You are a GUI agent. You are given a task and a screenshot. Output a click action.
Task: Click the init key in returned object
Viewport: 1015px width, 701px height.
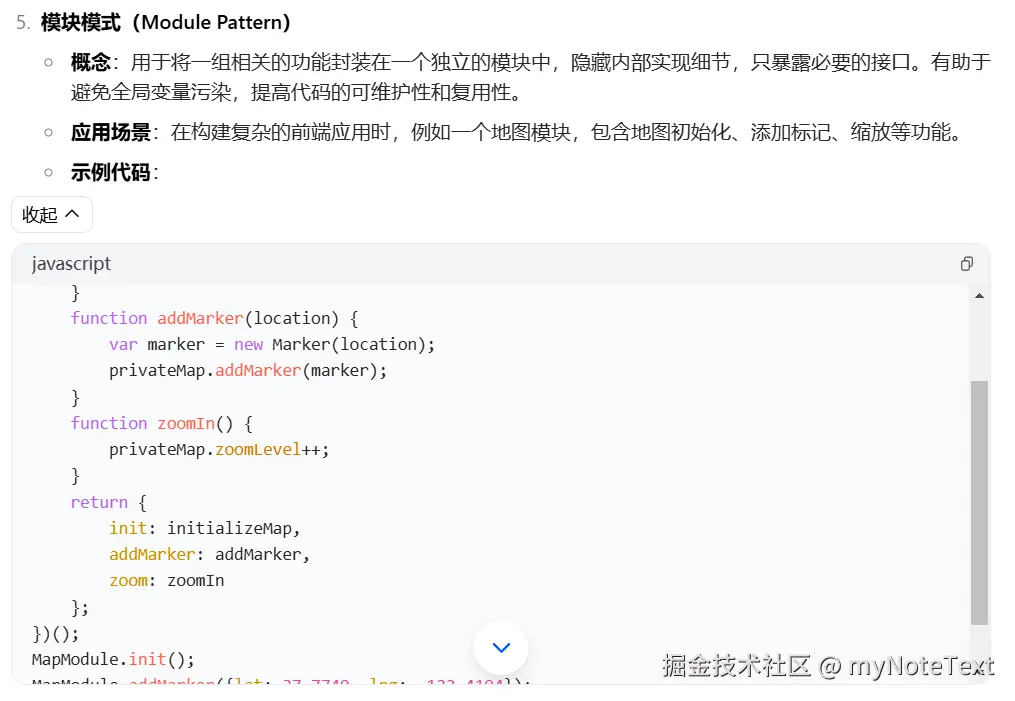(x=128, y=528)
